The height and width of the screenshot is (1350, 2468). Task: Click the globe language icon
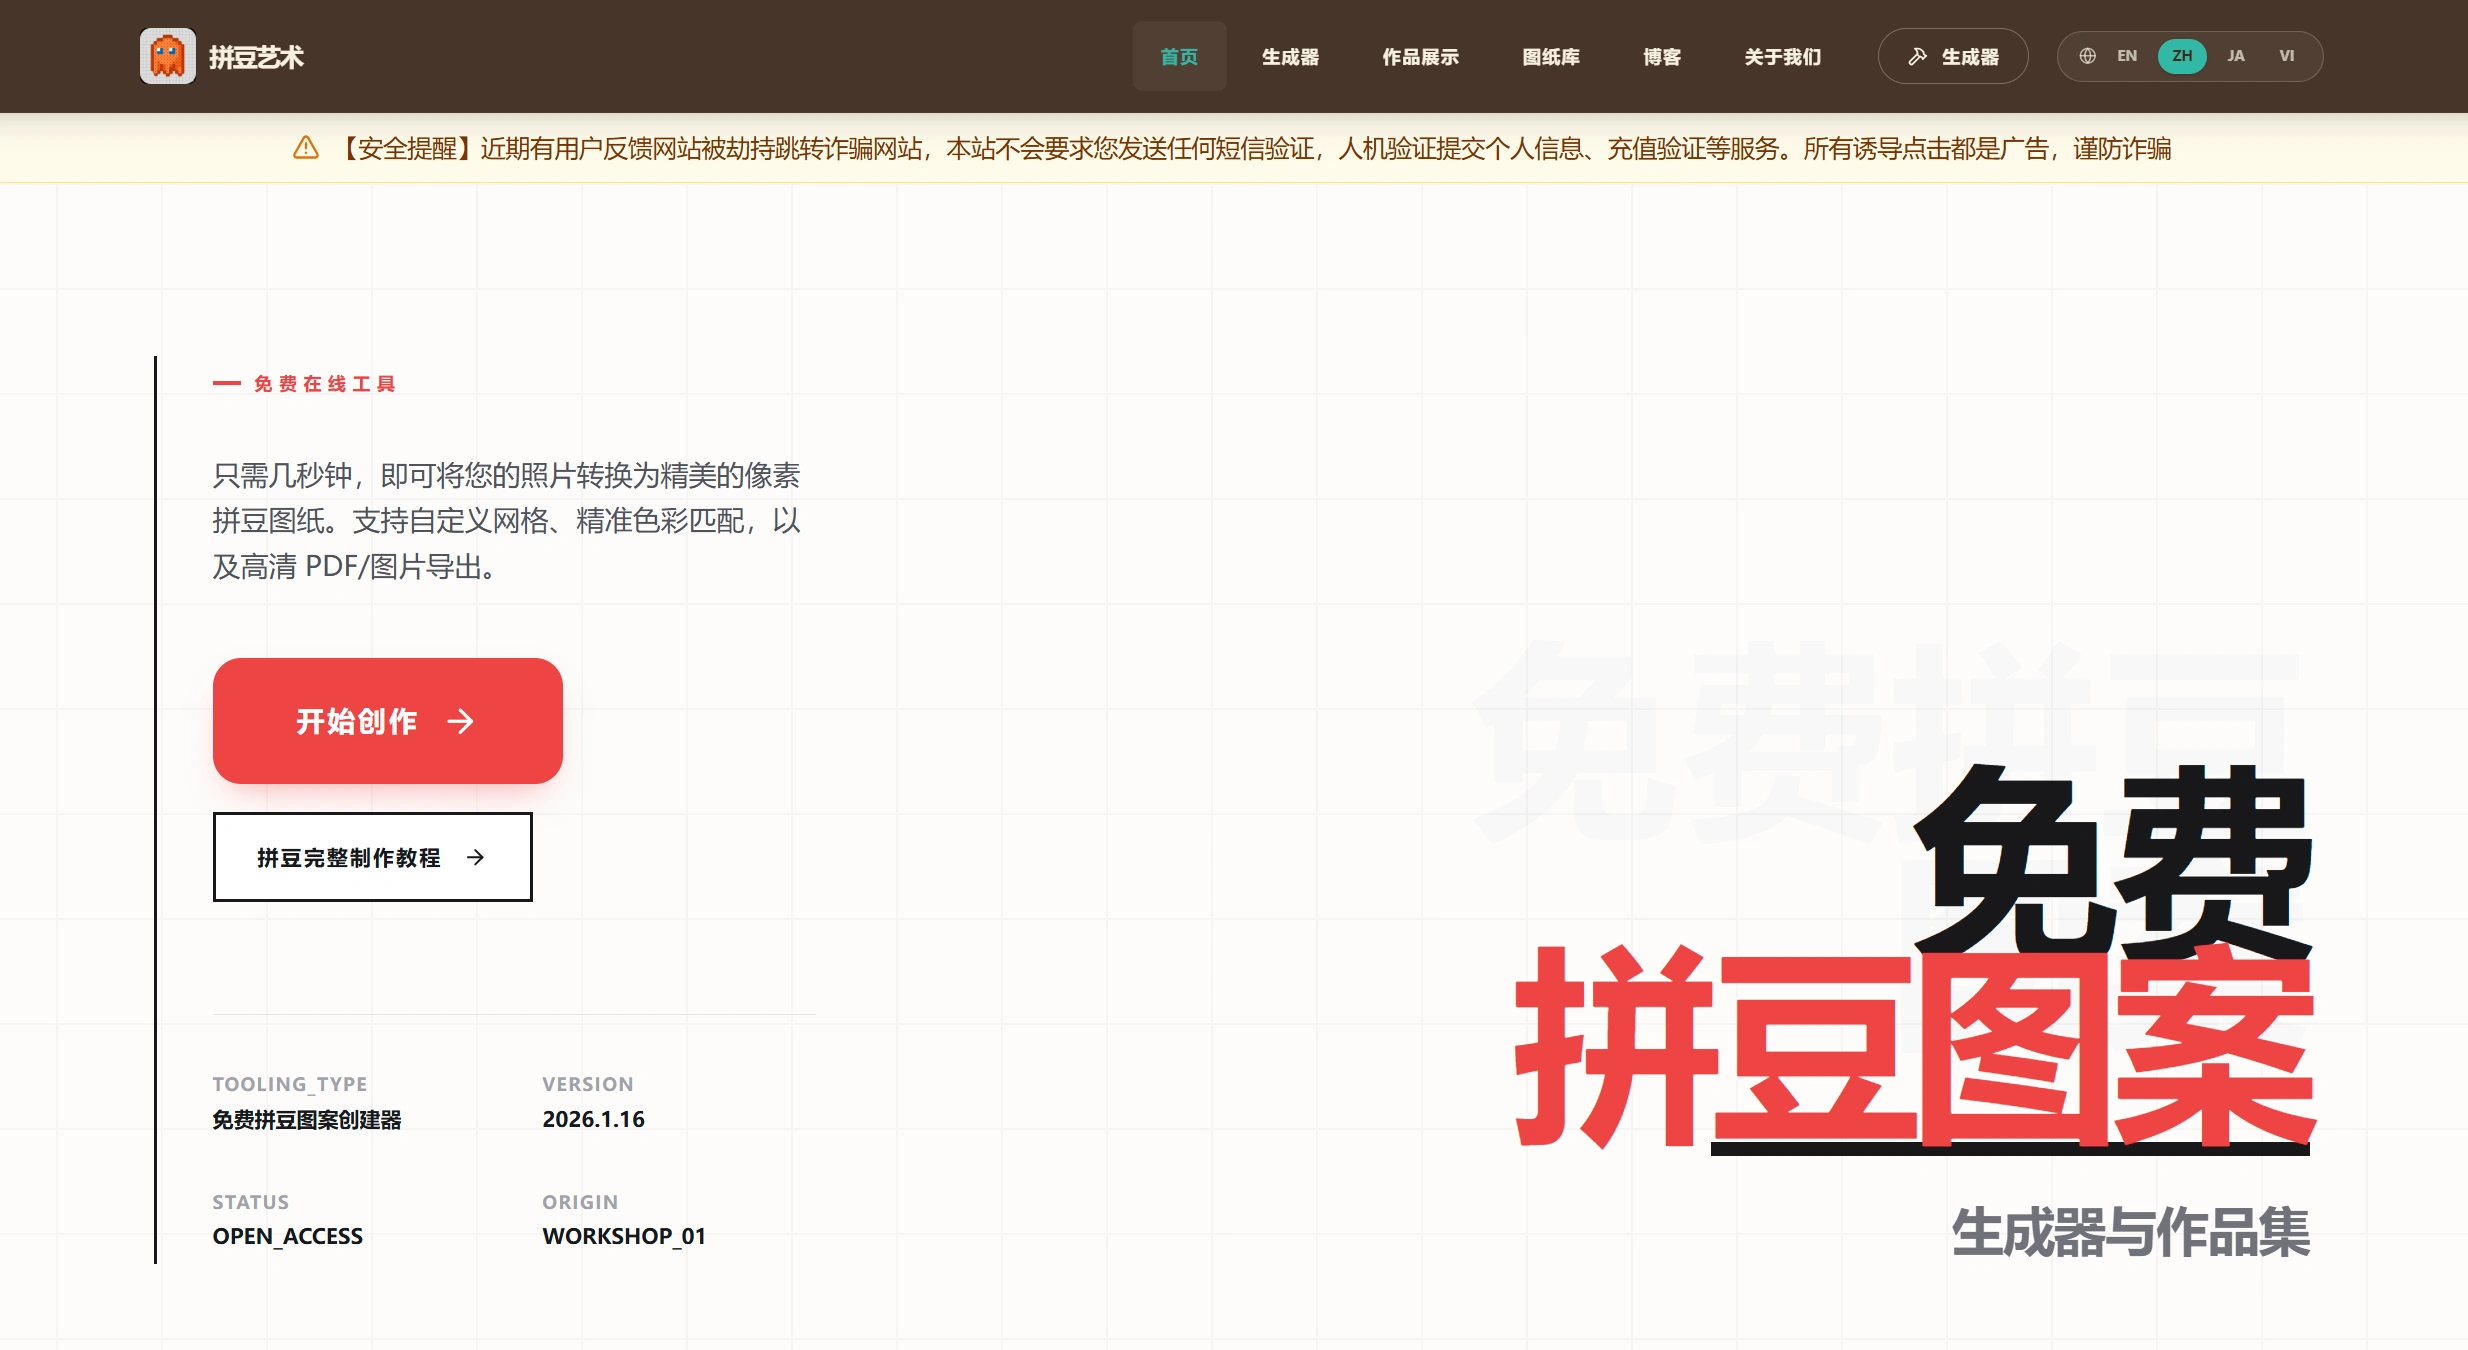click(2088, 56)
